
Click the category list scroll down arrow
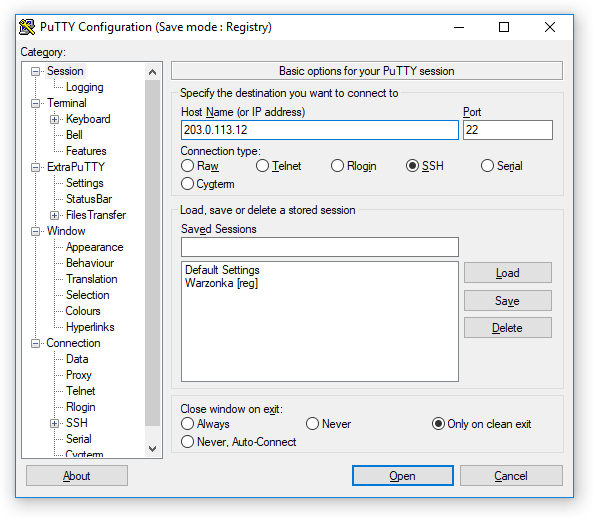(x=152, y=449)
